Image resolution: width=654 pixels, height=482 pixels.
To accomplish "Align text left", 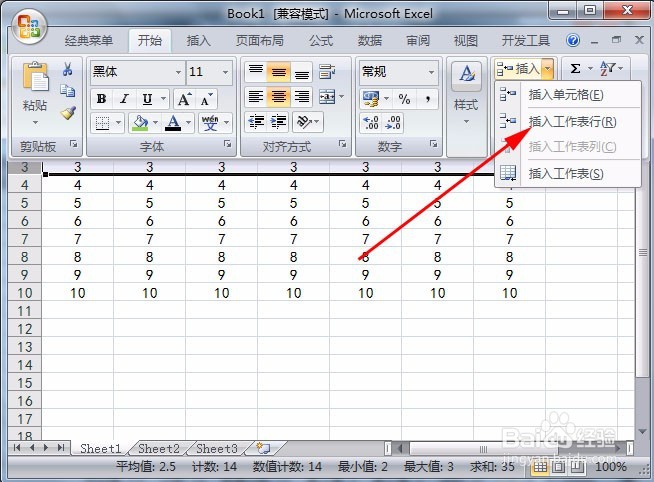I will point(256,97).
